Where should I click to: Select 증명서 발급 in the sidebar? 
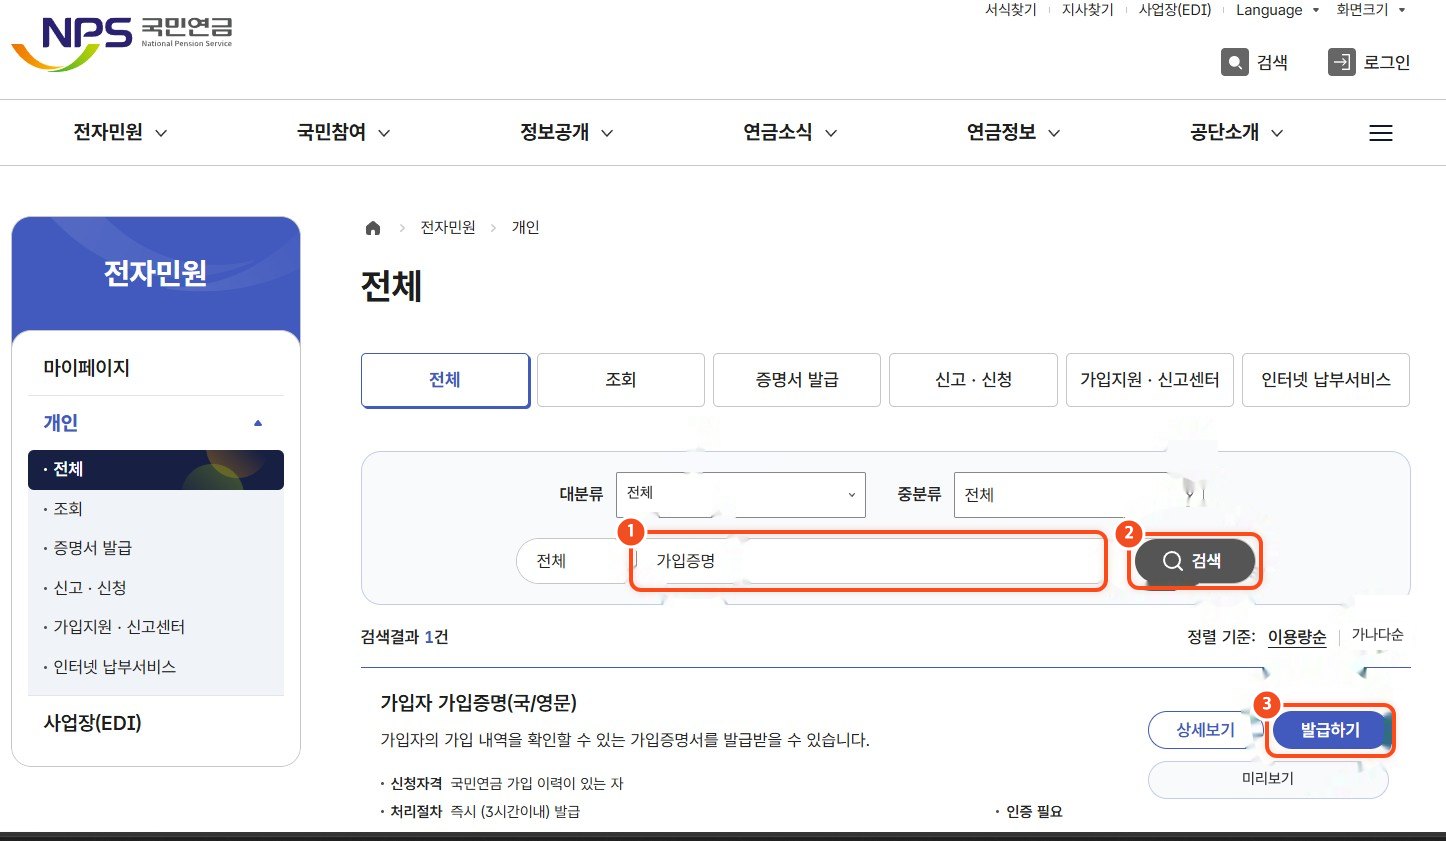92,548
